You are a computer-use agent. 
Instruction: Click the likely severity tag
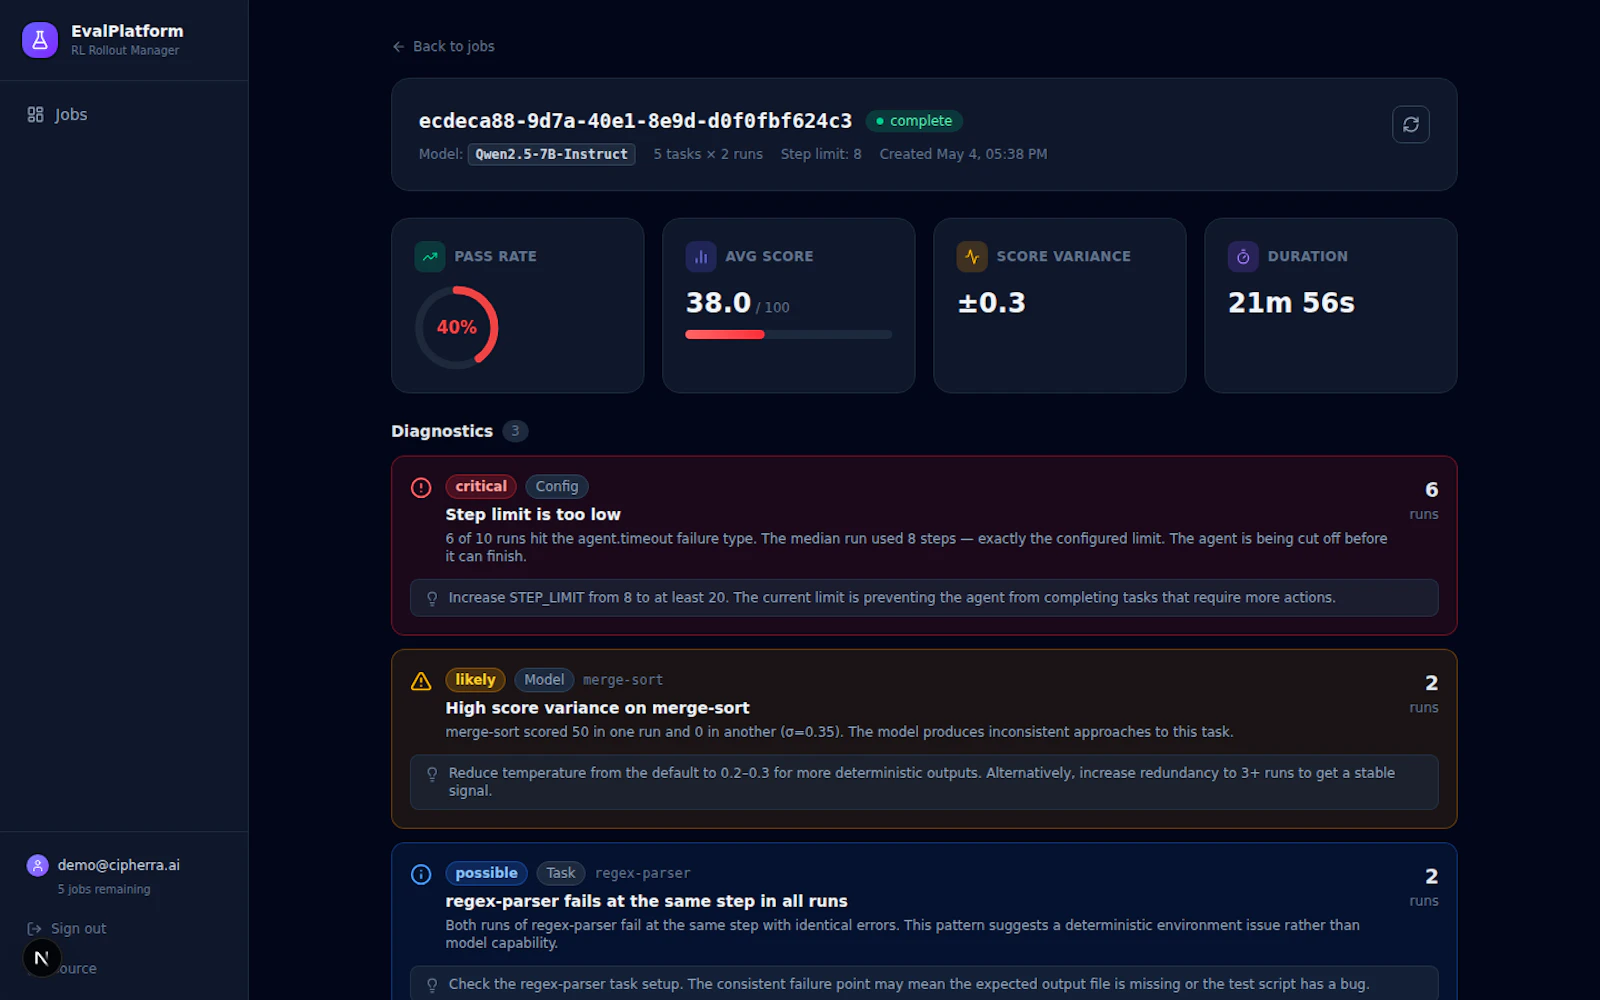pos(475,680)
